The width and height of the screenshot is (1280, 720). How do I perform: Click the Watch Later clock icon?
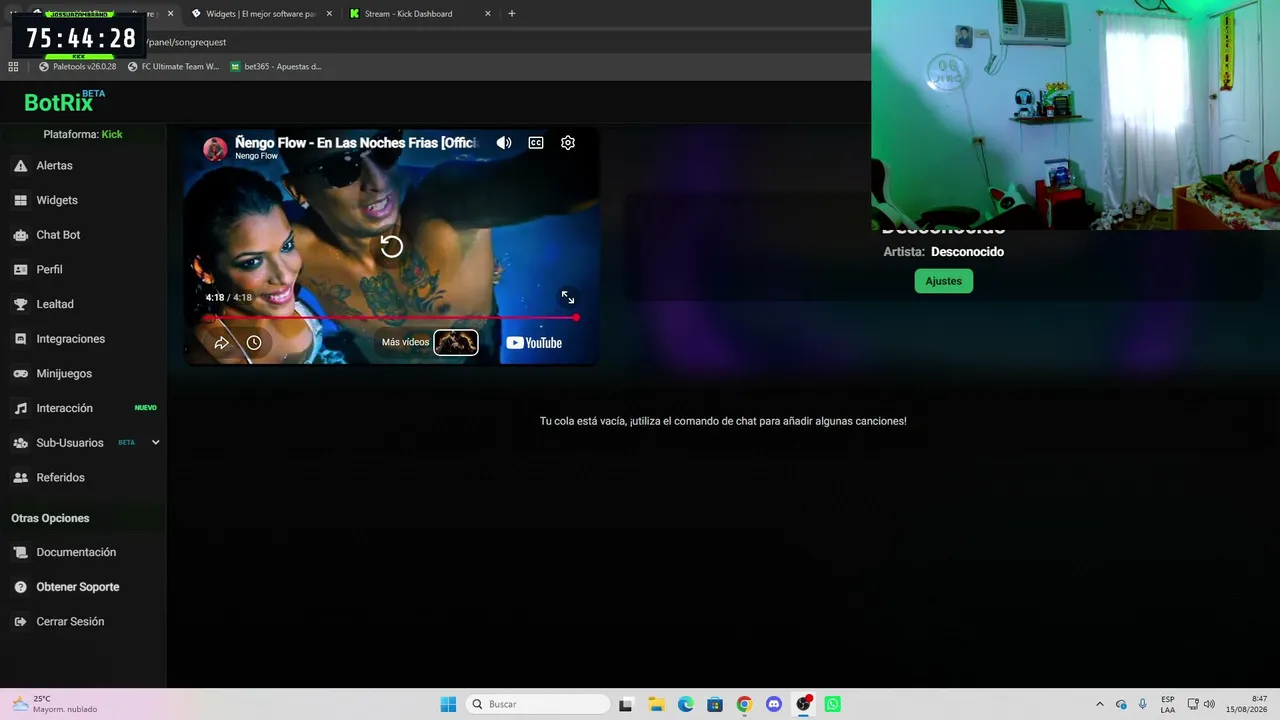[x=254, y=343]
